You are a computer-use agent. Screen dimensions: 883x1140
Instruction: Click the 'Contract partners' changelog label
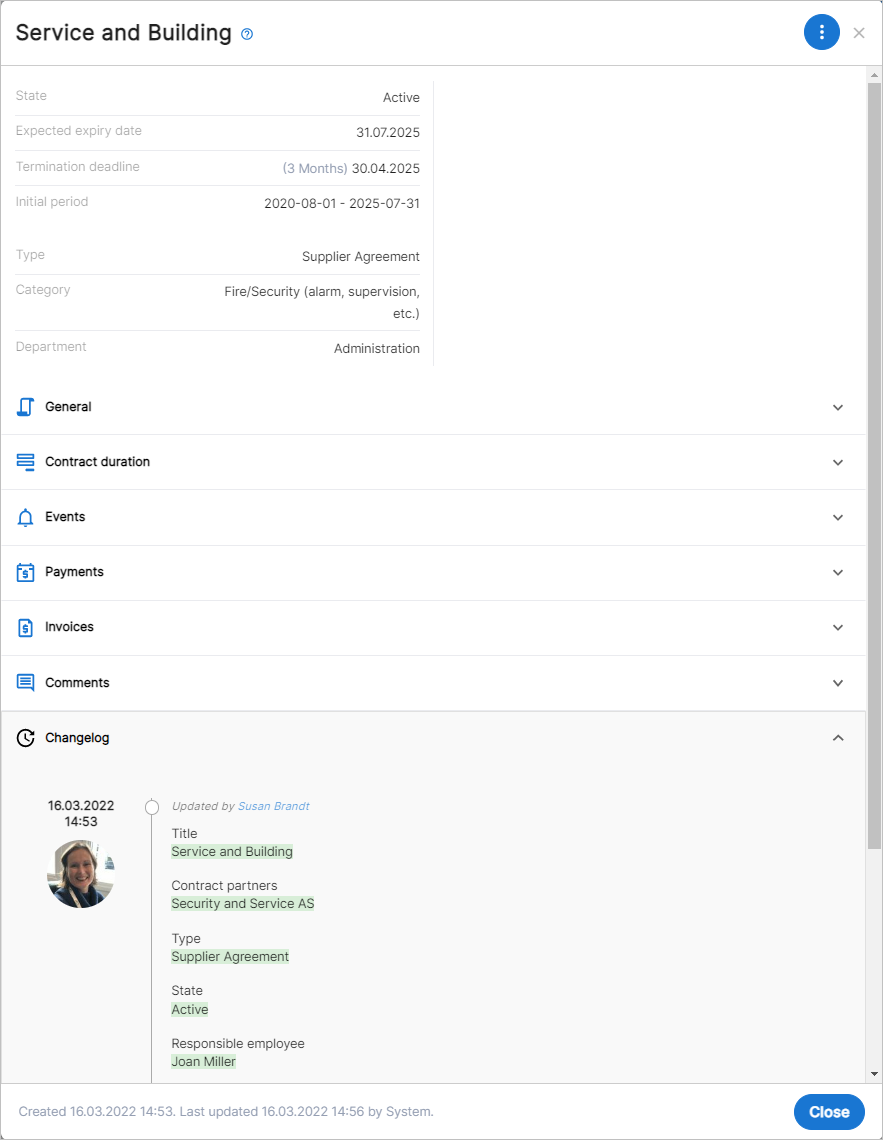[x=224, y=886]
